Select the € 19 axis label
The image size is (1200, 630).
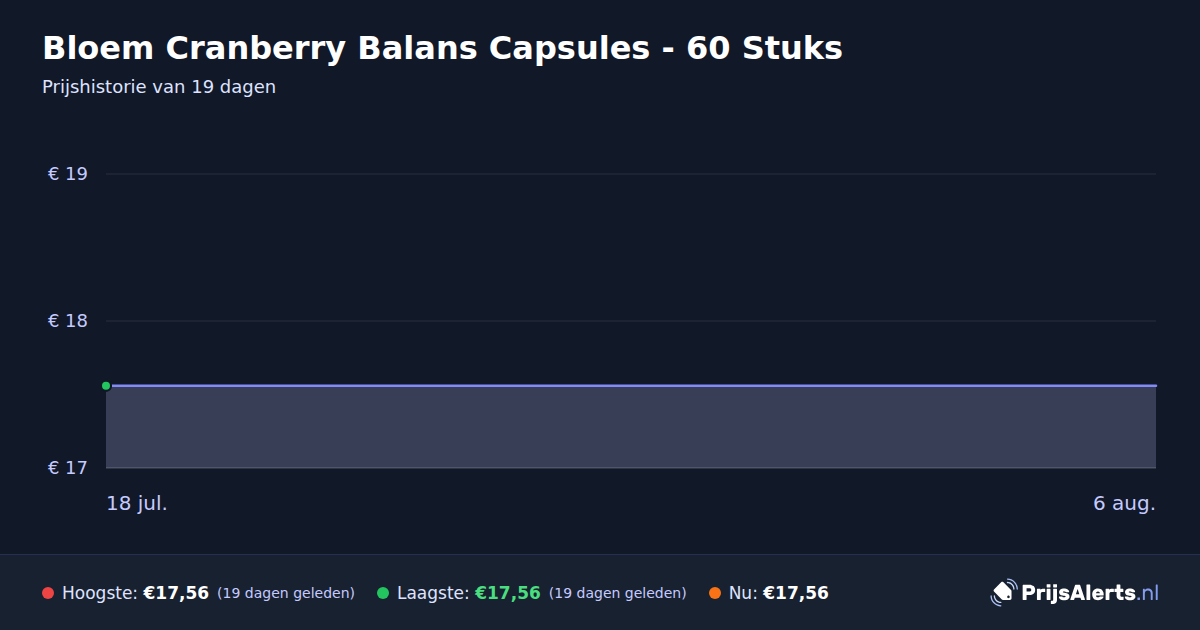tap(68, 174)
